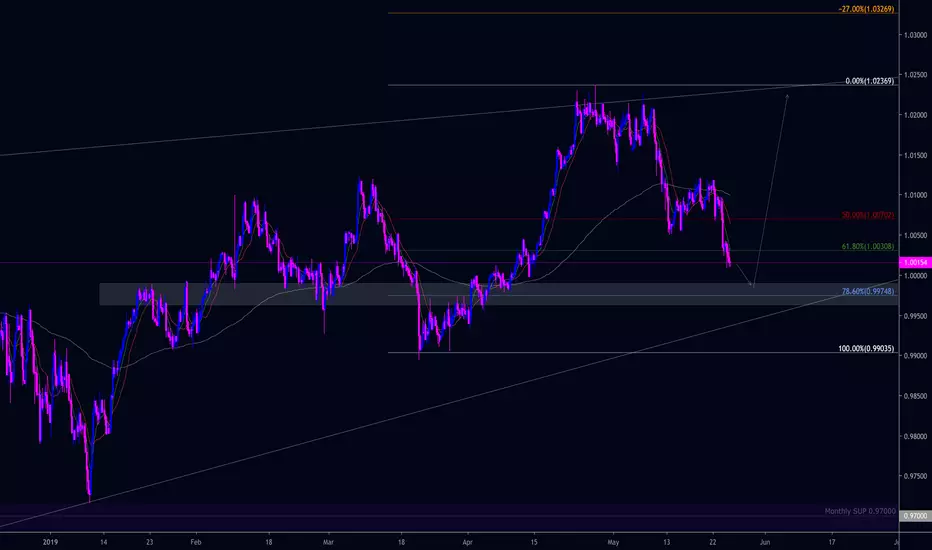Screen dimensions: 932x550
Task: Click the Mar label on time axis
Action: 328,542
